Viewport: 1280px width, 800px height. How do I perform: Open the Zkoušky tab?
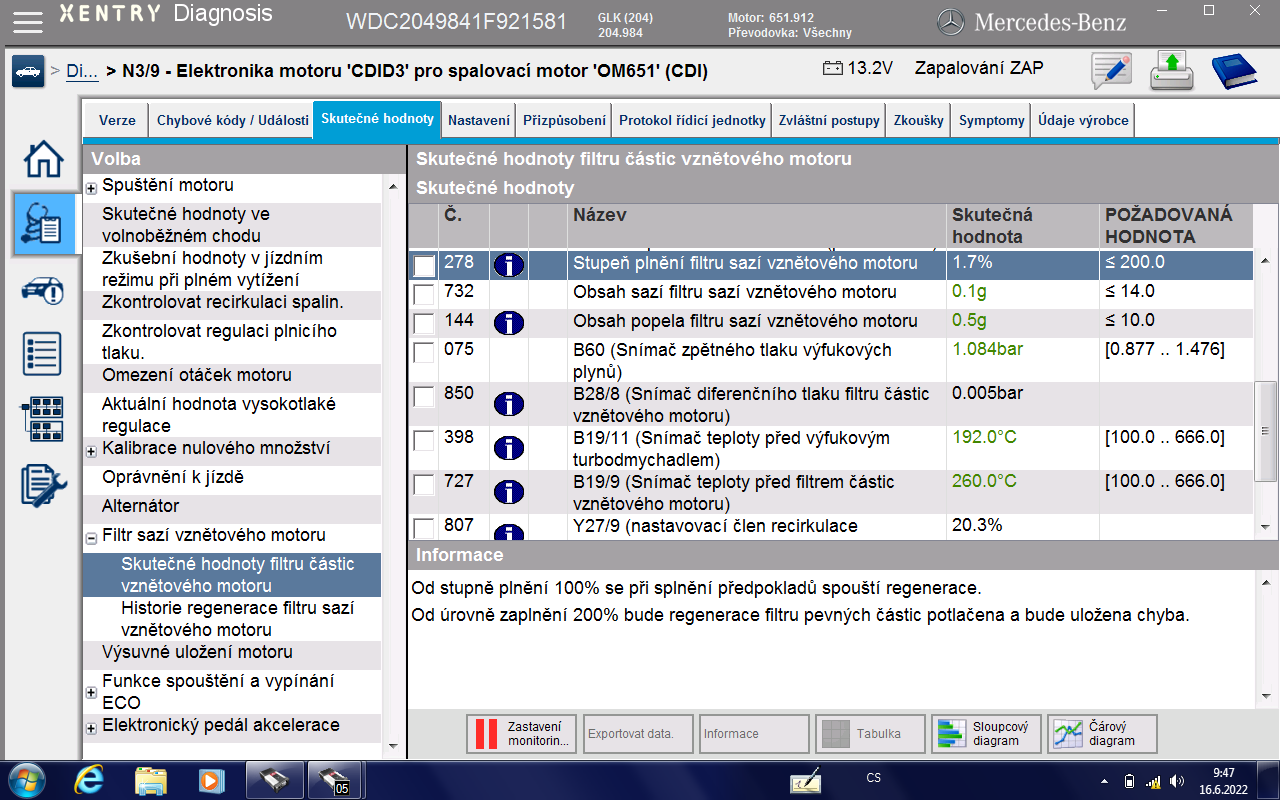click(x=918, y=120)
